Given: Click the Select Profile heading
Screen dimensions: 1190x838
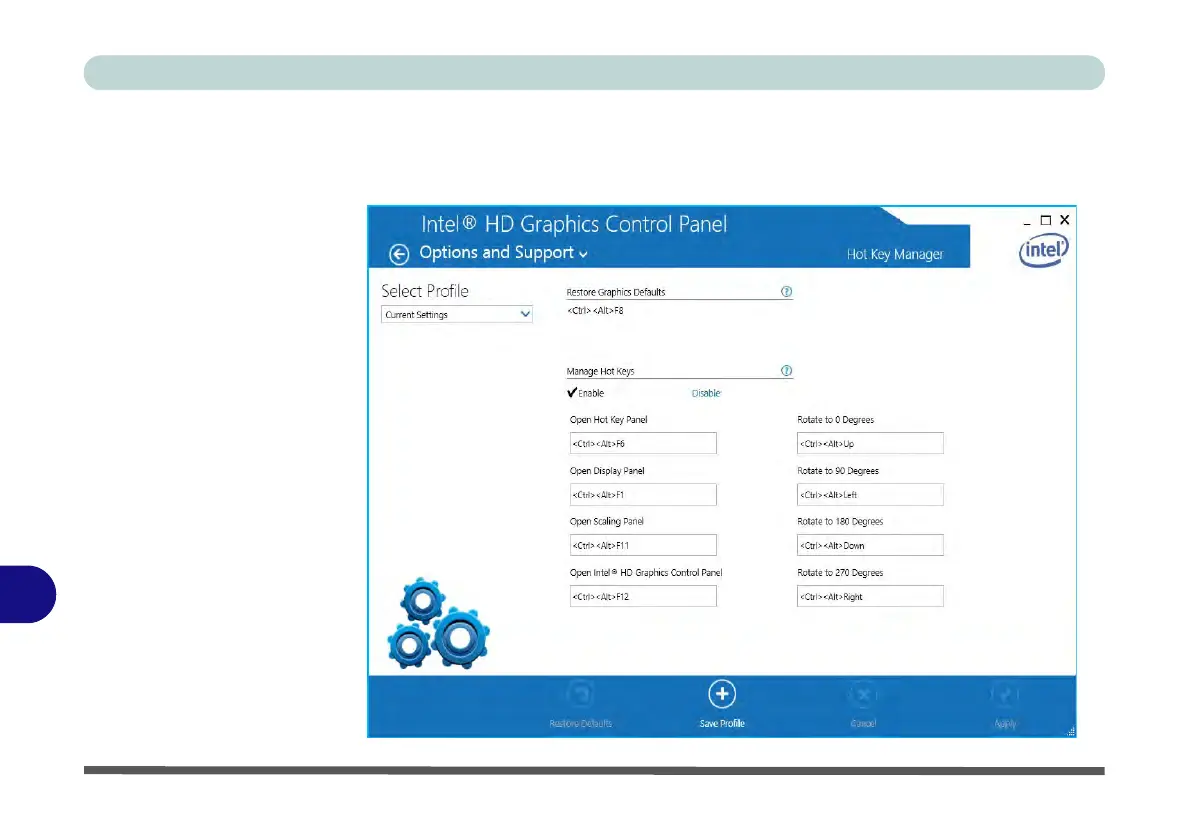Looking at the screenshot, I should 425,291.
